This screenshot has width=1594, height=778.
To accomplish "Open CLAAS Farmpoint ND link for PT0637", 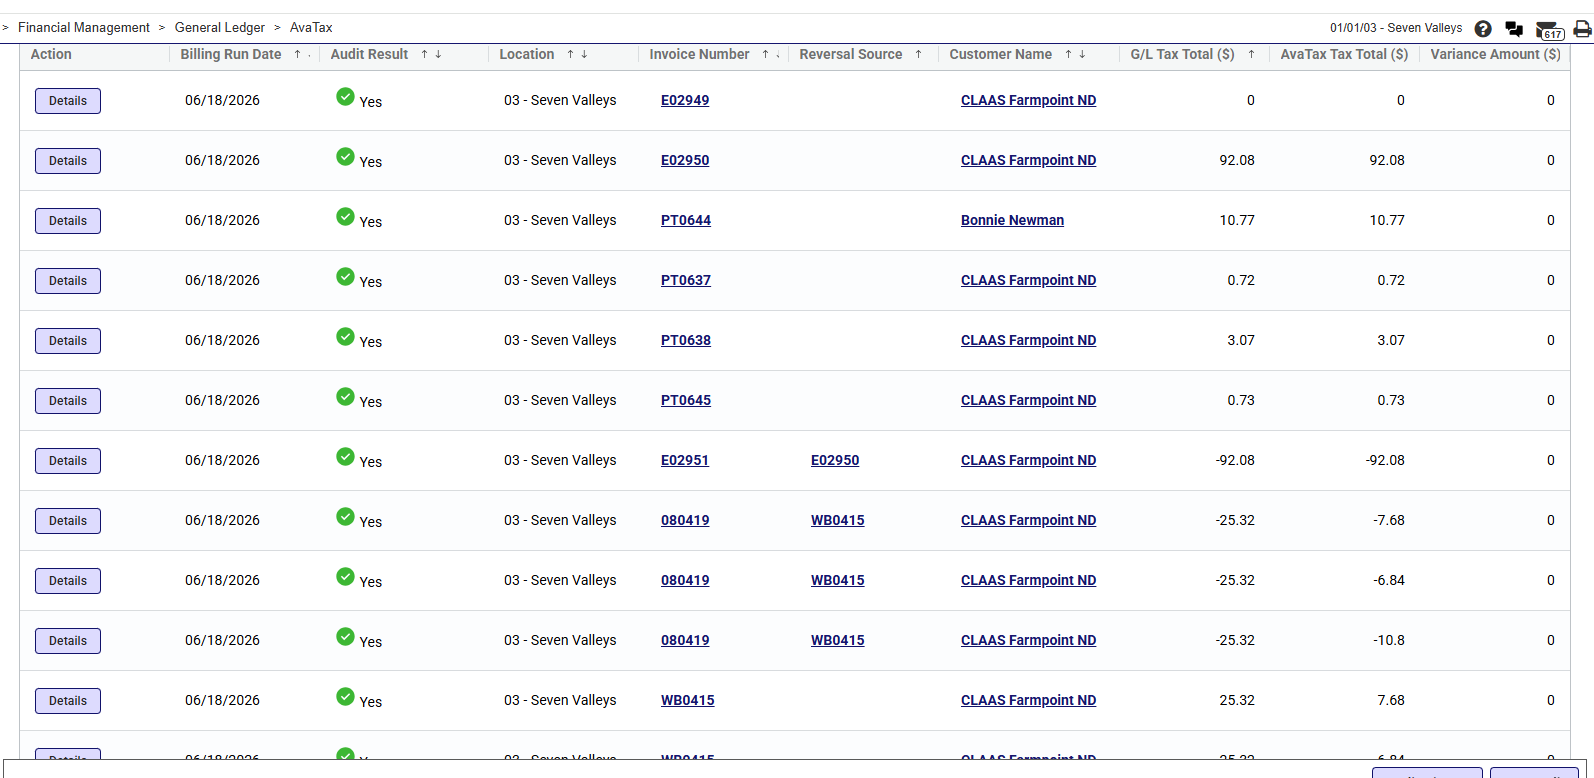I will click(1028, 281).
